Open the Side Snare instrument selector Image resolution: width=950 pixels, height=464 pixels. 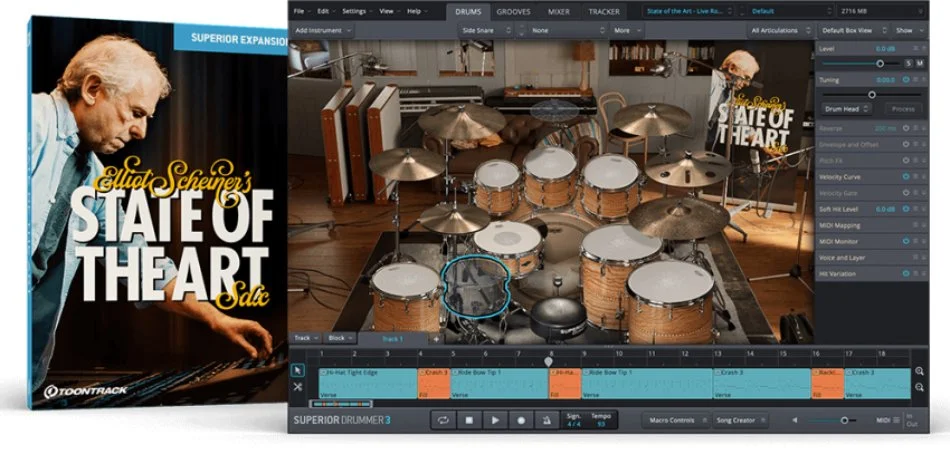tap(485, 30)
